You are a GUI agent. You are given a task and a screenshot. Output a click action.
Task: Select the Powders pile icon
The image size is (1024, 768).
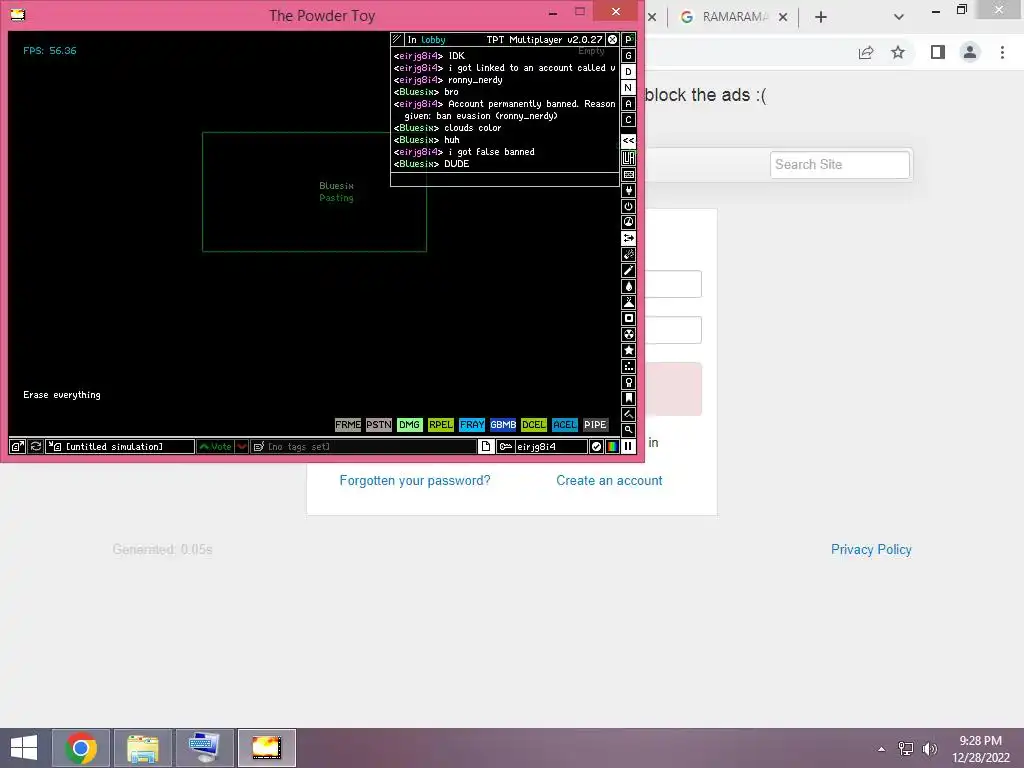click(628, 302)
